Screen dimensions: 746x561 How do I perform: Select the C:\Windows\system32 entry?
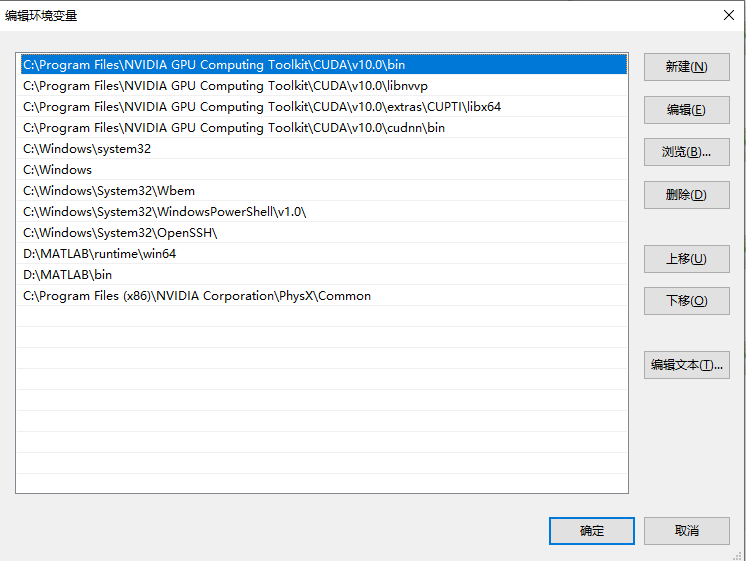[324, 148]
